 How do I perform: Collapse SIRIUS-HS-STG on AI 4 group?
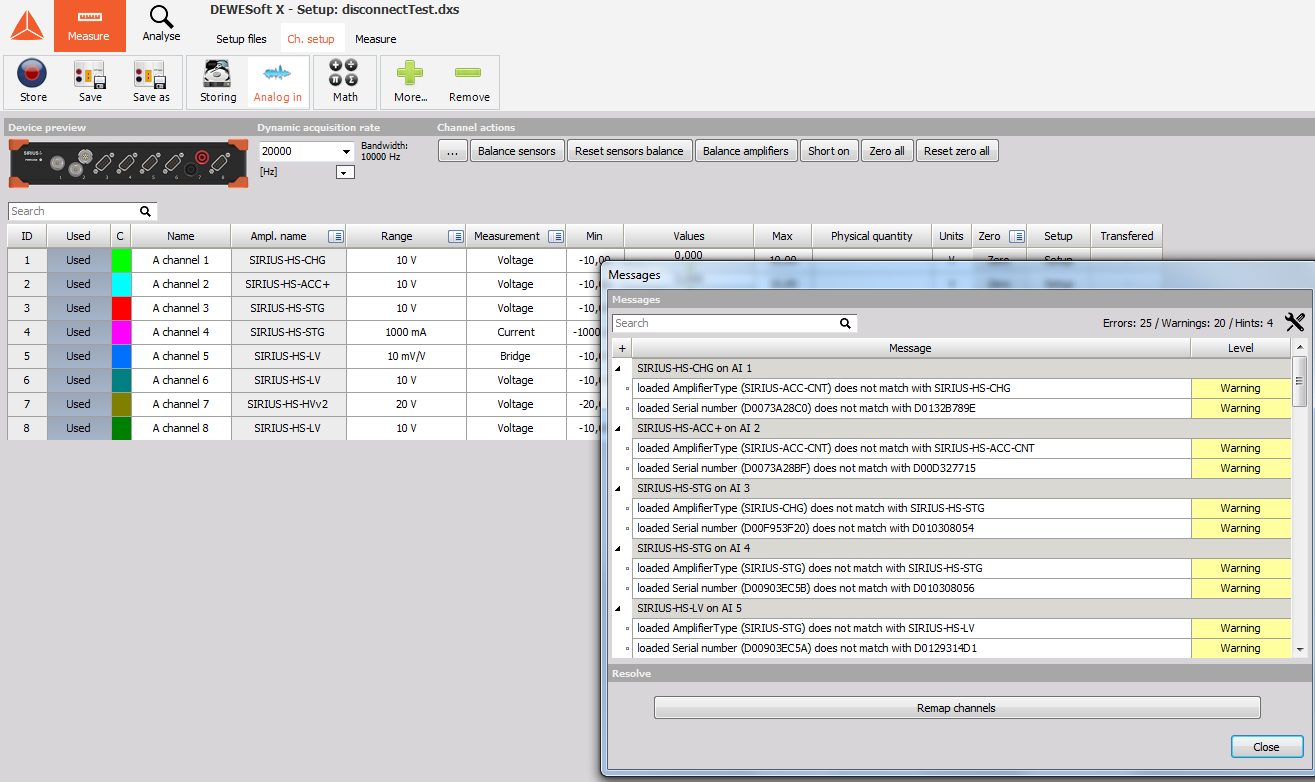(617, 548)
